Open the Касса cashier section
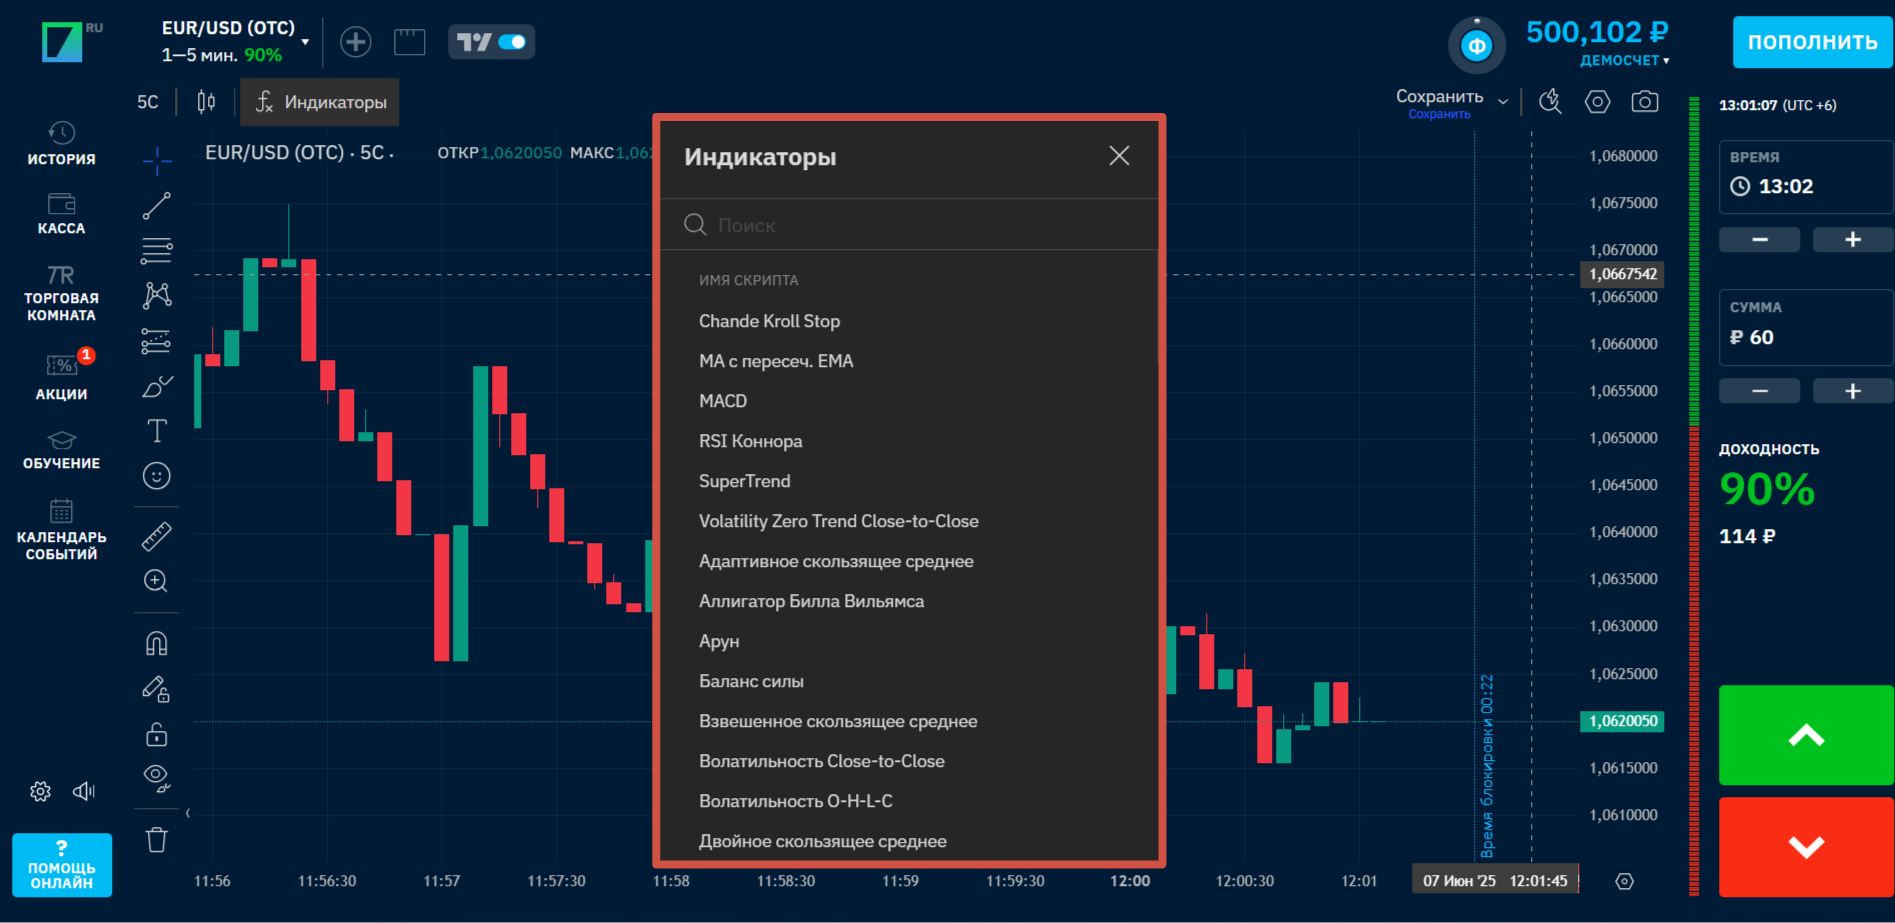Viewport: 1895px width, 923px height. click(x=61, y=214)
